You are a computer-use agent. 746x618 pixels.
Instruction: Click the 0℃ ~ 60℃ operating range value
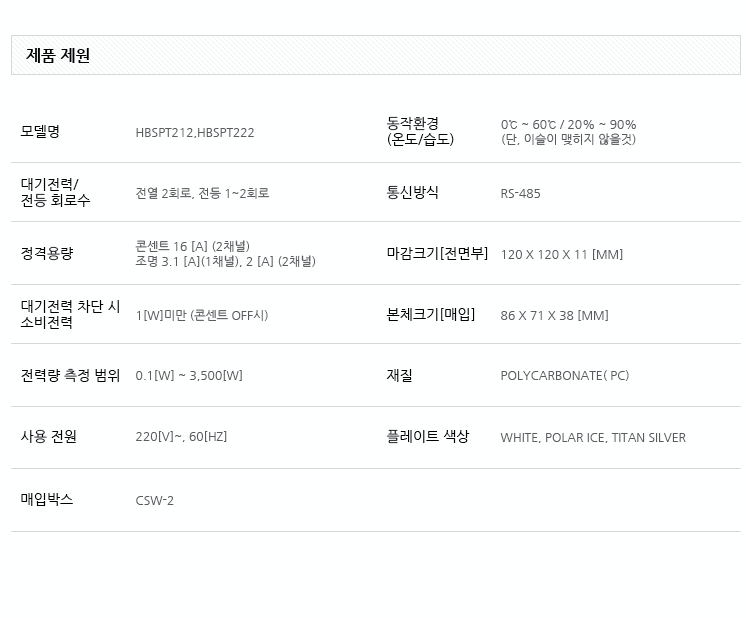(568, 125)
